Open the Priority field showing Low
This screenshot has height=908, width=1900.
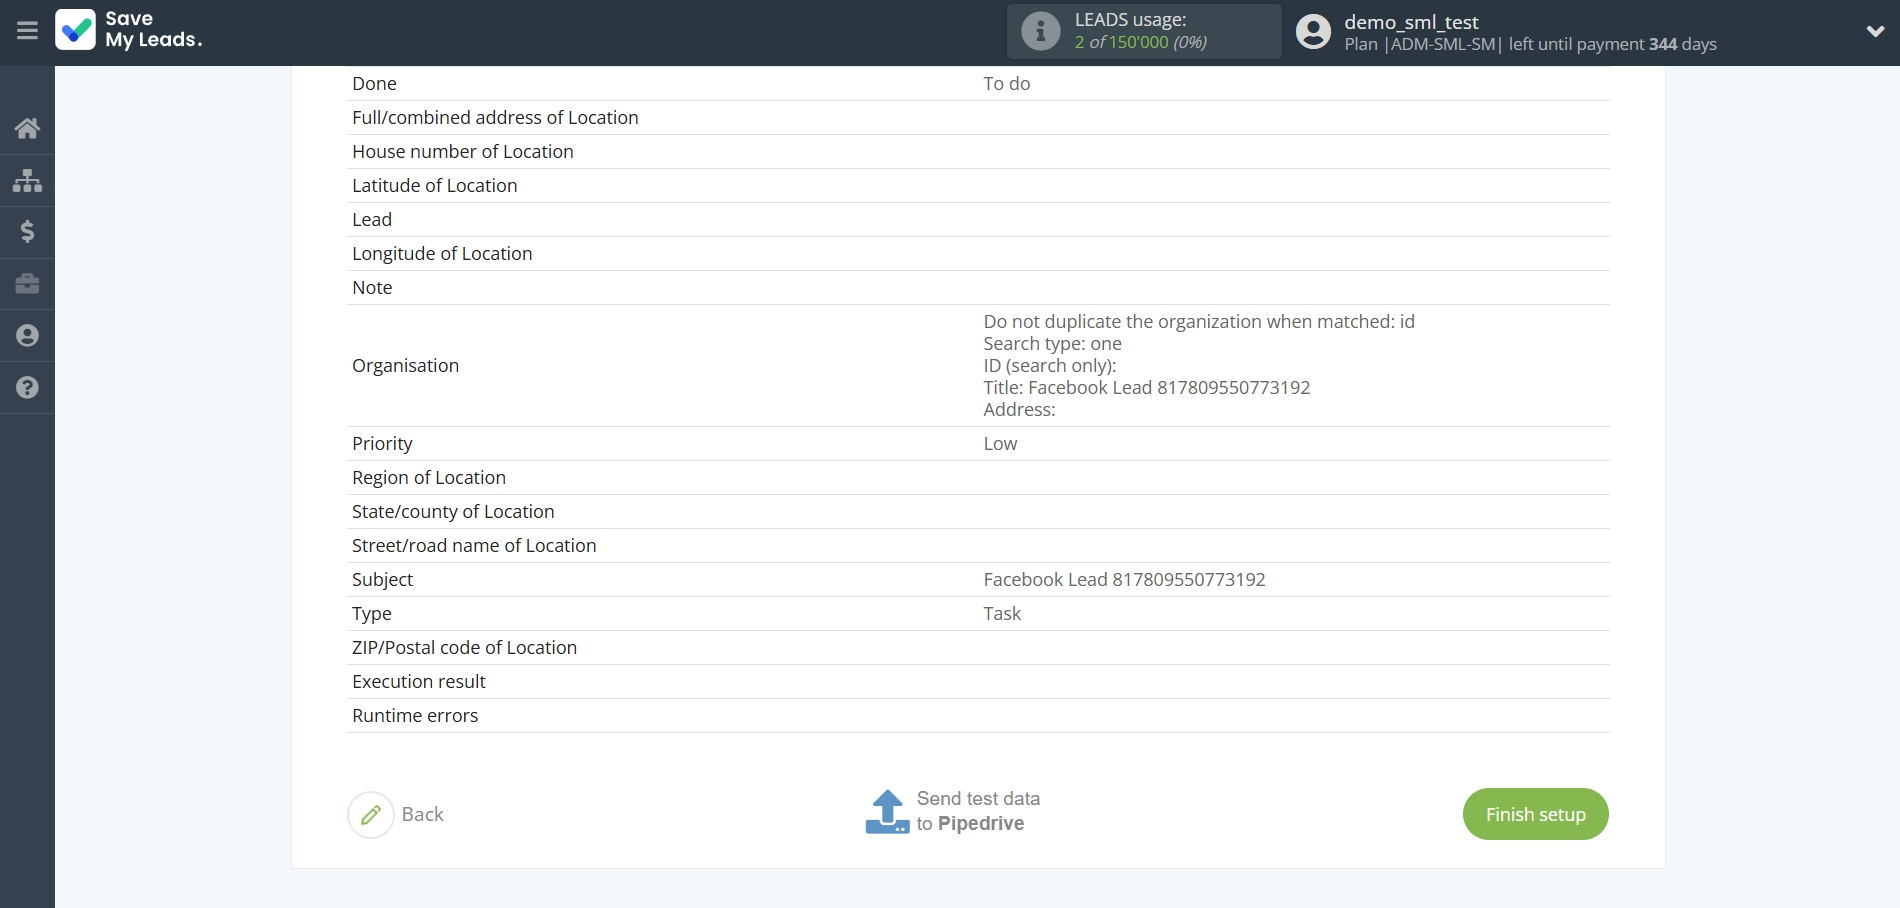(x=999, y=443)
